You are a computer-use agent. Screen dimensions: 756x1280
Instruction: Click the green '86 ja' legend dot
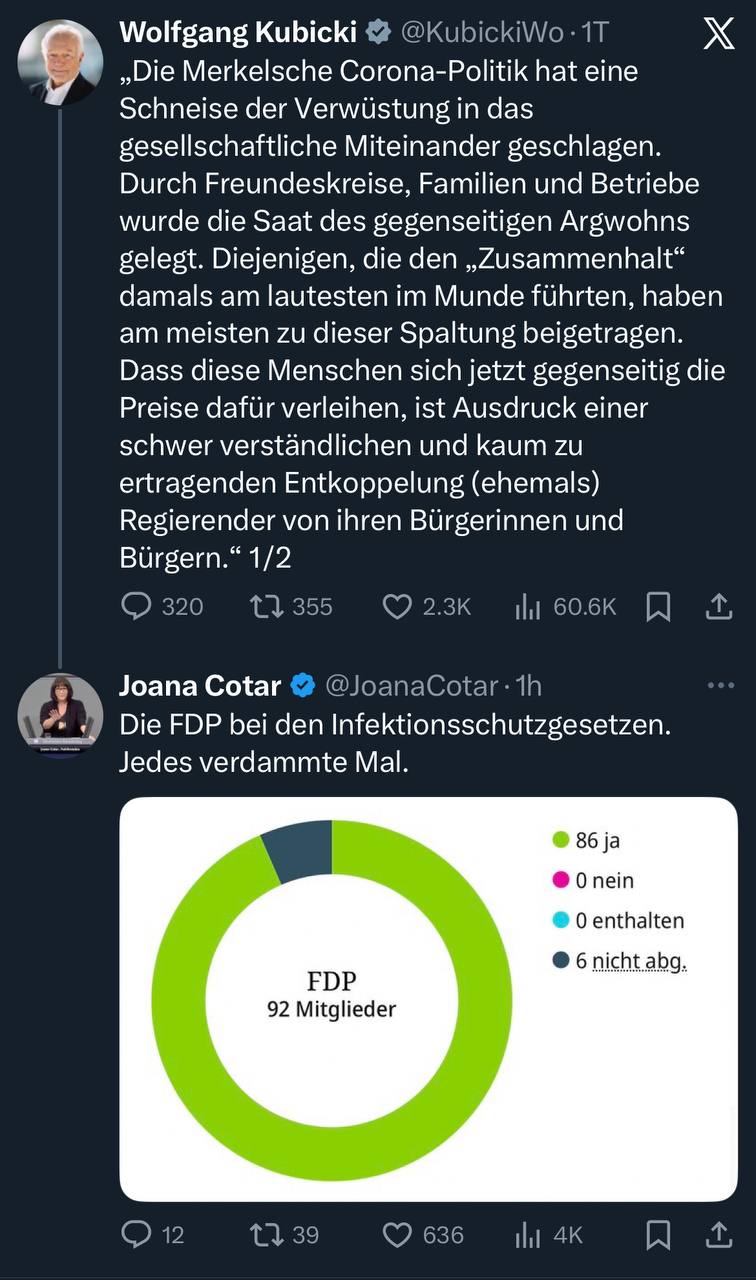(x=561, y=840)
